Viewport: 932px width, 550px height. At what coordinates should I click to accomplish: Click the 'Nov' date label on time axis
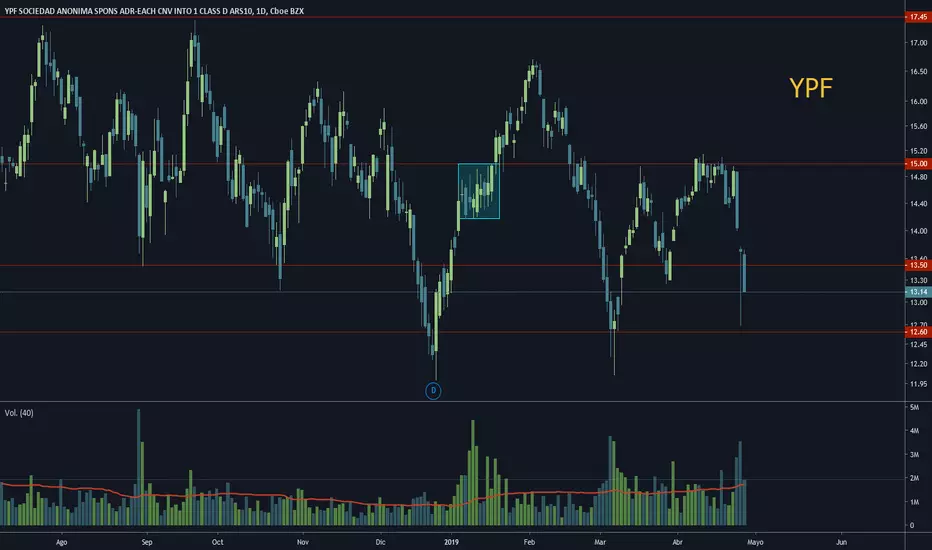pyautogui.click(x=303, y=542)
